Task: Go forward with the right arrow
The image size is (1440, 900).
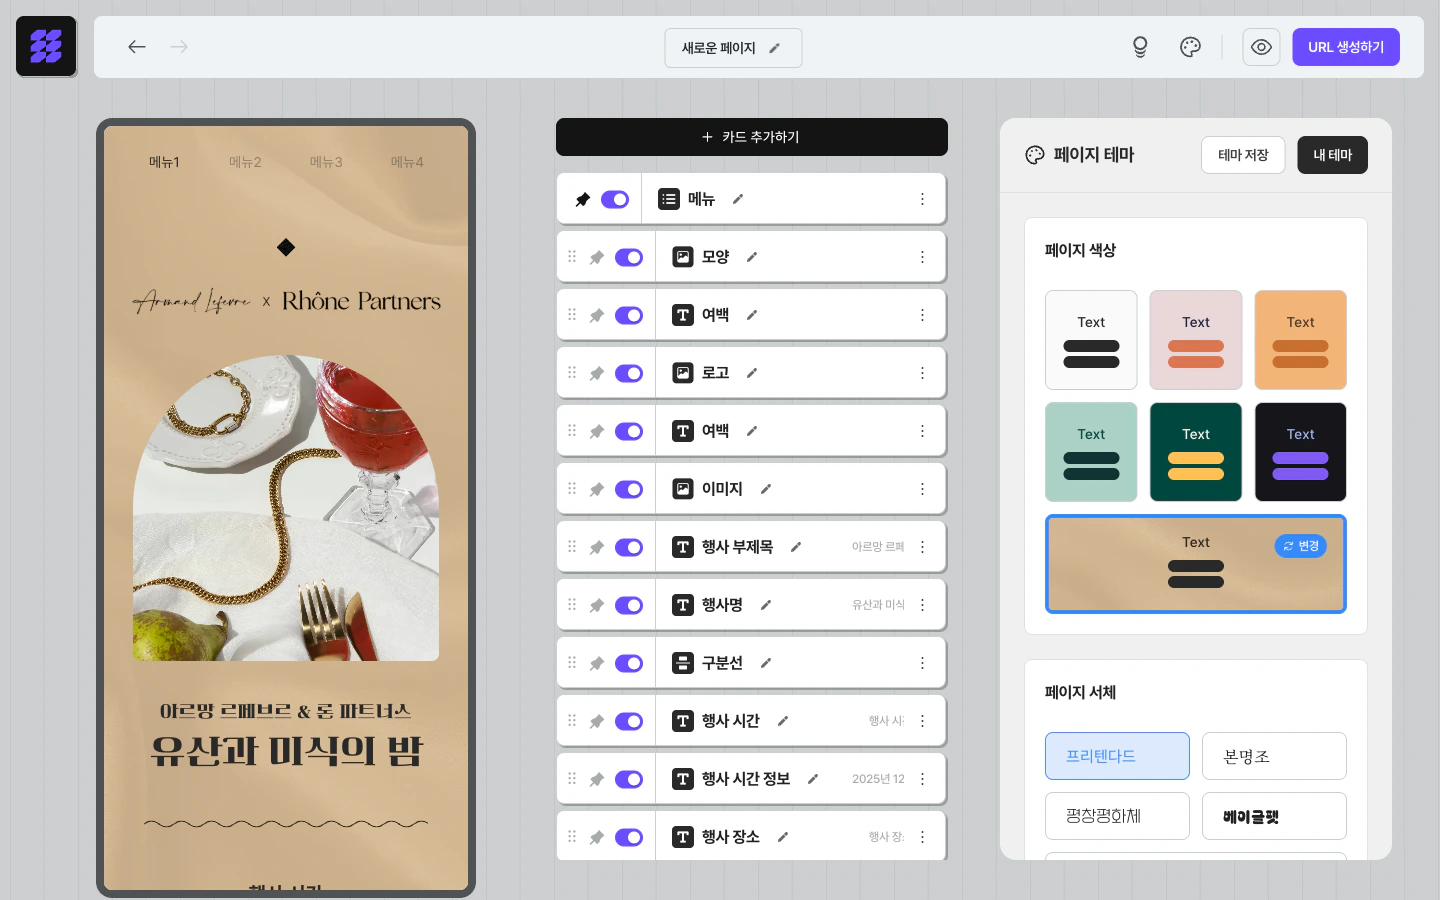Action: pyautogui.click(x=179, y=47)
